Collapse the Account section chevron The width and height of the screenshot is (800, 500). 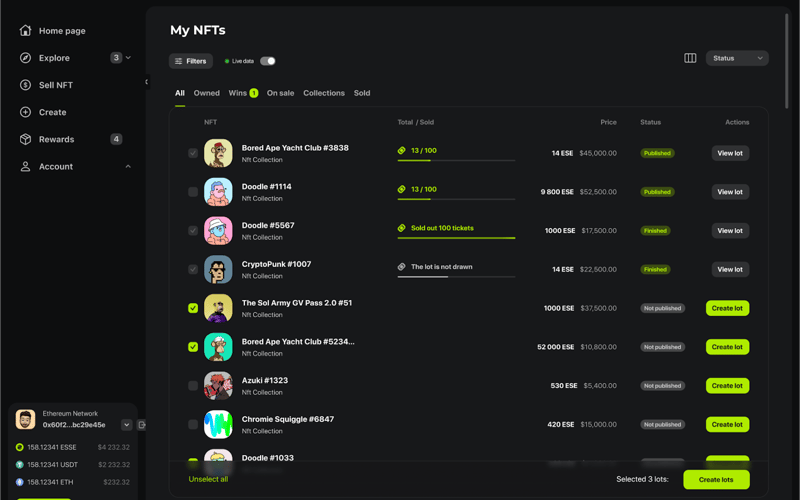pyautogui.click(x=128, y=166)
